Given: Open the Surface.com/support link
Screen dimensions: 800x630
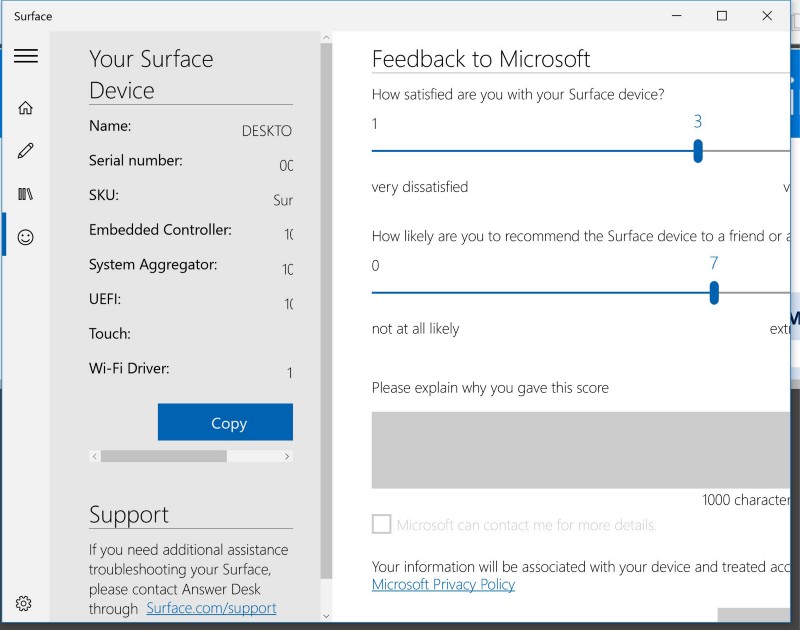Looking at the screenshot, I should pos(211,608).
